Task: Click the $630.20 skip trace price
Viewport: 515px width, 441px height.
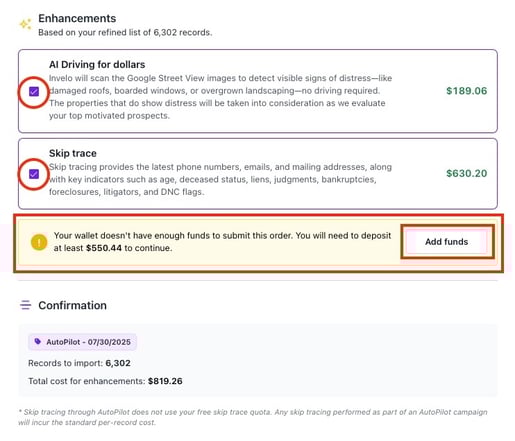Action: [x=466, y=173]
